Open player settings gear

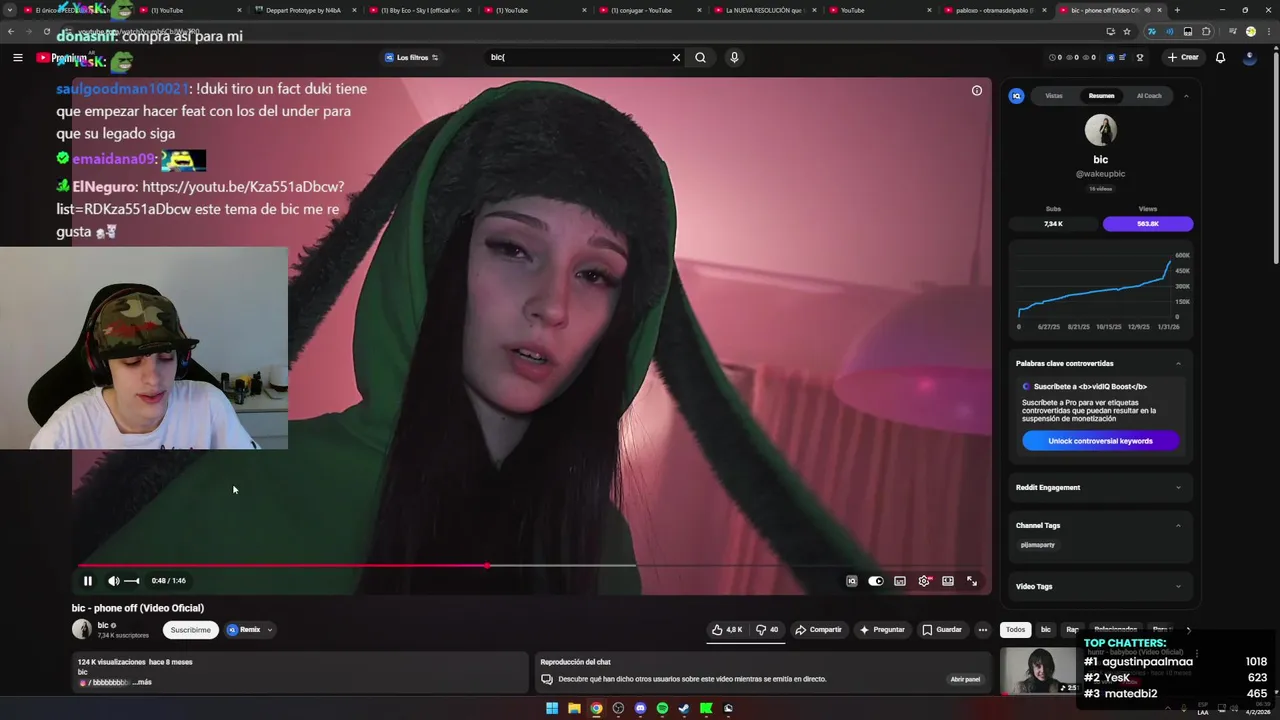924,581
